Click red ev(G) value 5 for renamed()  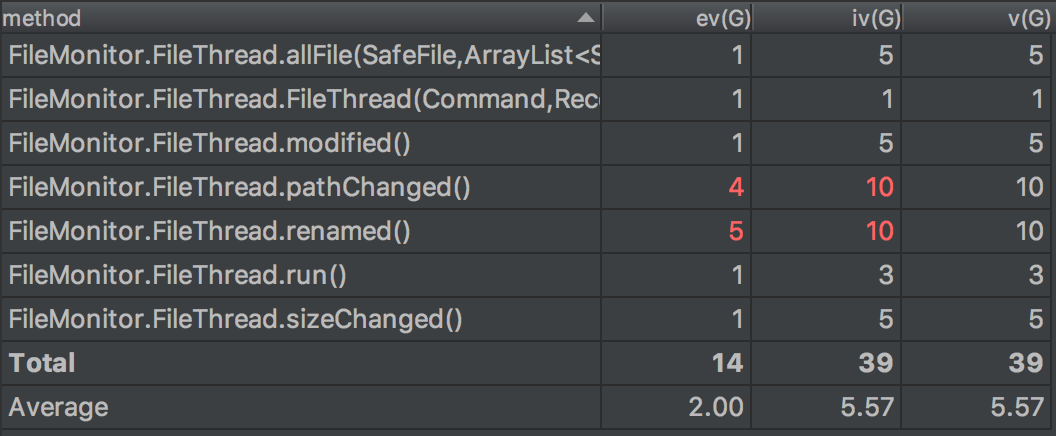point(736,231)
